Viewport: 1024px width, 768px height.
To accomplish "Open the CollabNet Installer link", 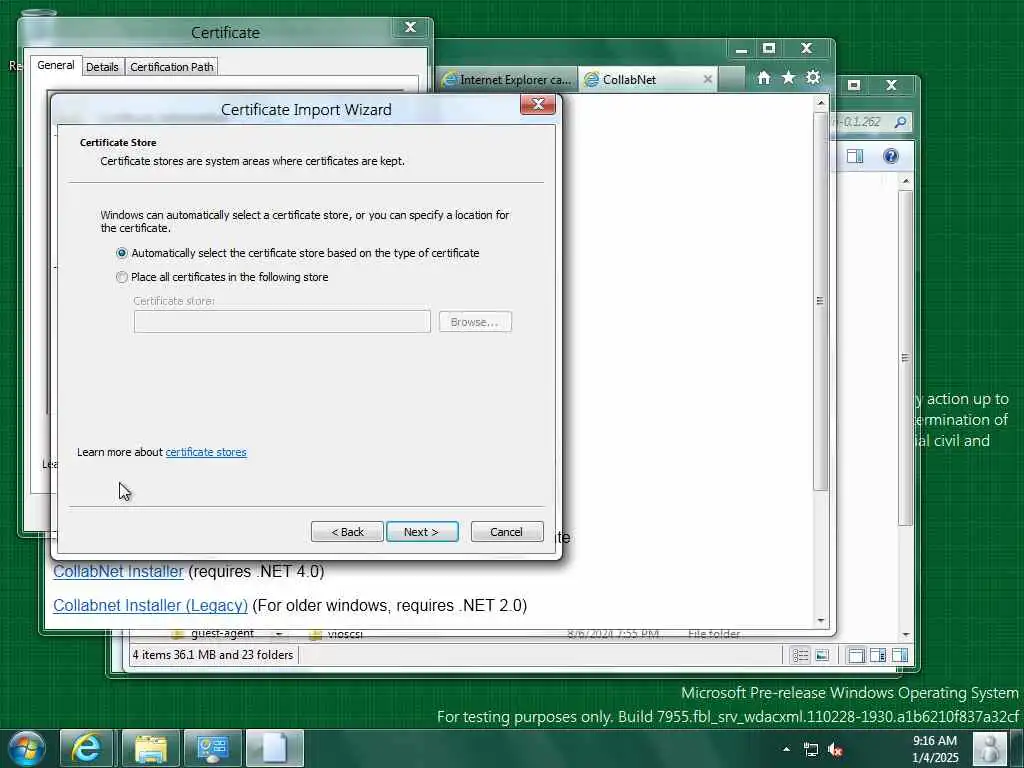I will [x=118, y=571].
